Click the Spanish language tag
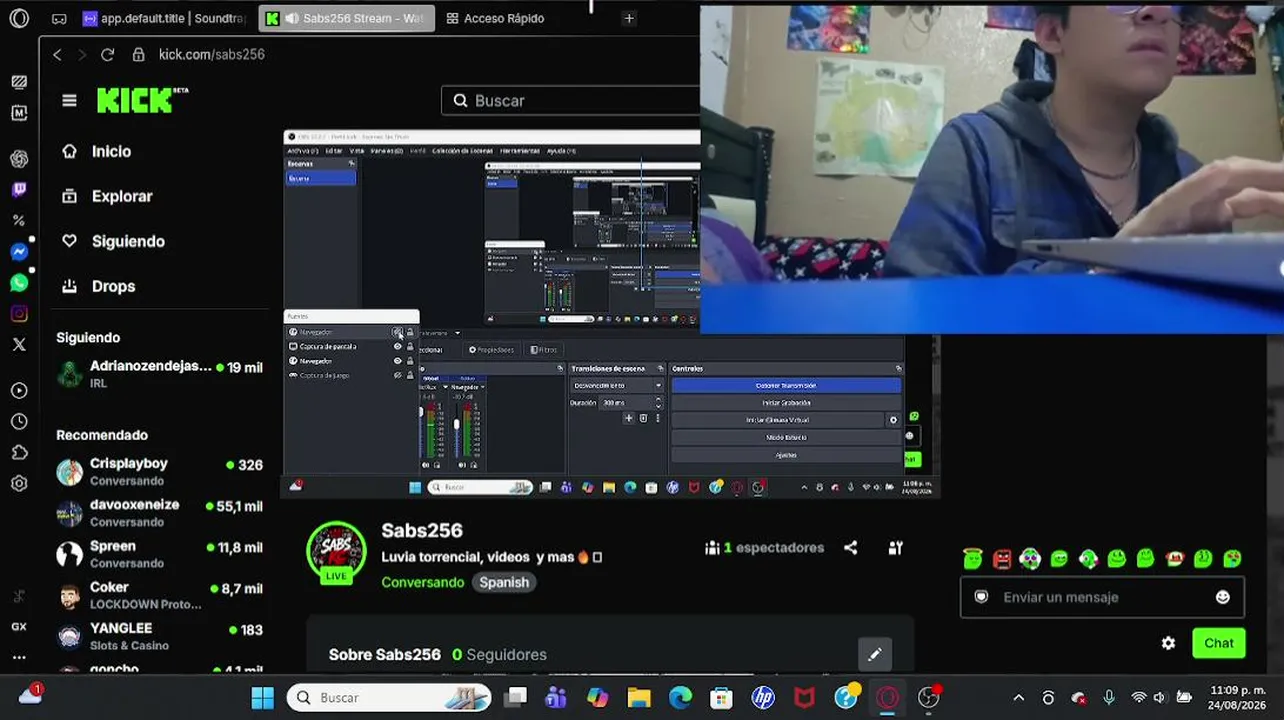This screenshot has width=1284, height=720. pos(504,582)
